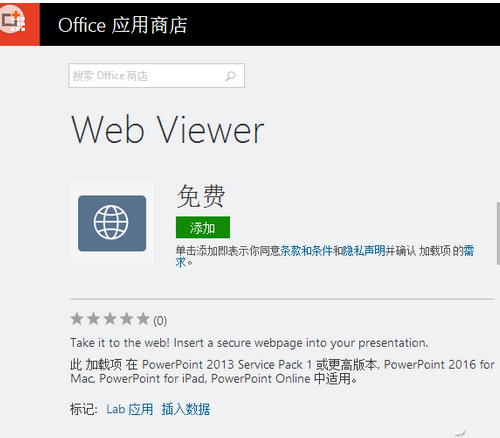
Task: Click the Web Viewer globe app icon
Action: (112, 223)
